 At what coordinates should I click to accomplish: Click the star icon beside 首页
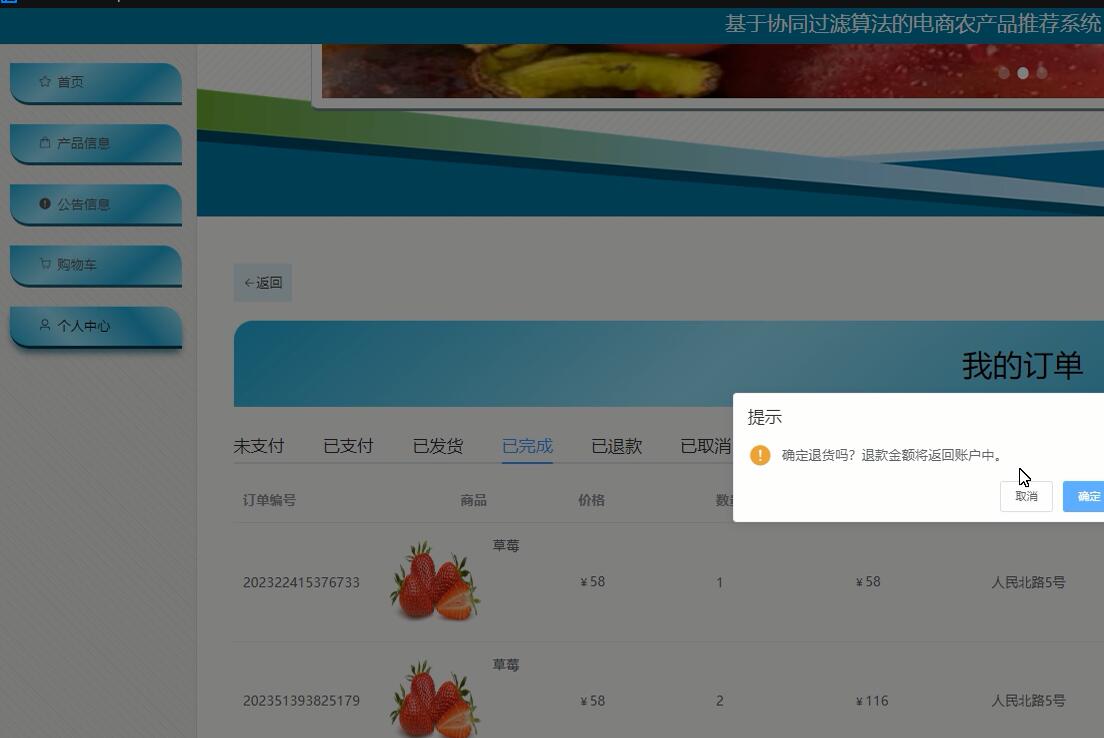point(45,82)
